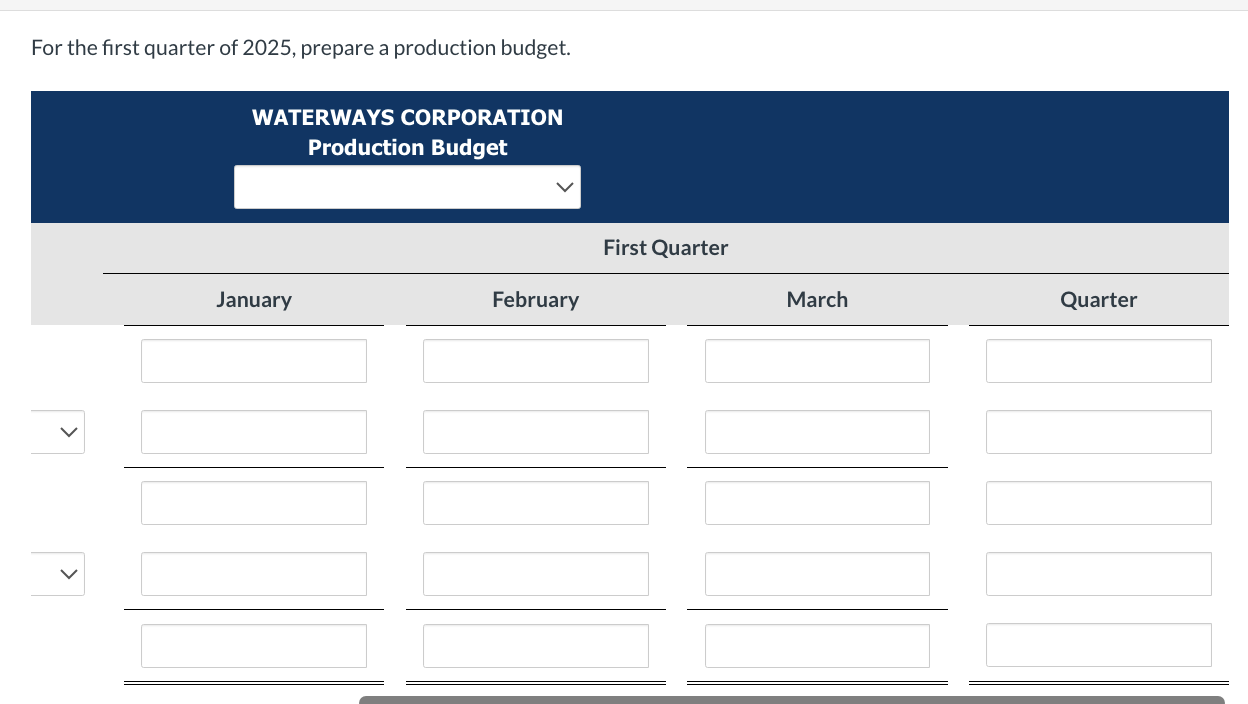This screenshot has height=704, width=1248.
Task: Expand the first row label dropdown on the left
Action: click(x=57, y=432)
